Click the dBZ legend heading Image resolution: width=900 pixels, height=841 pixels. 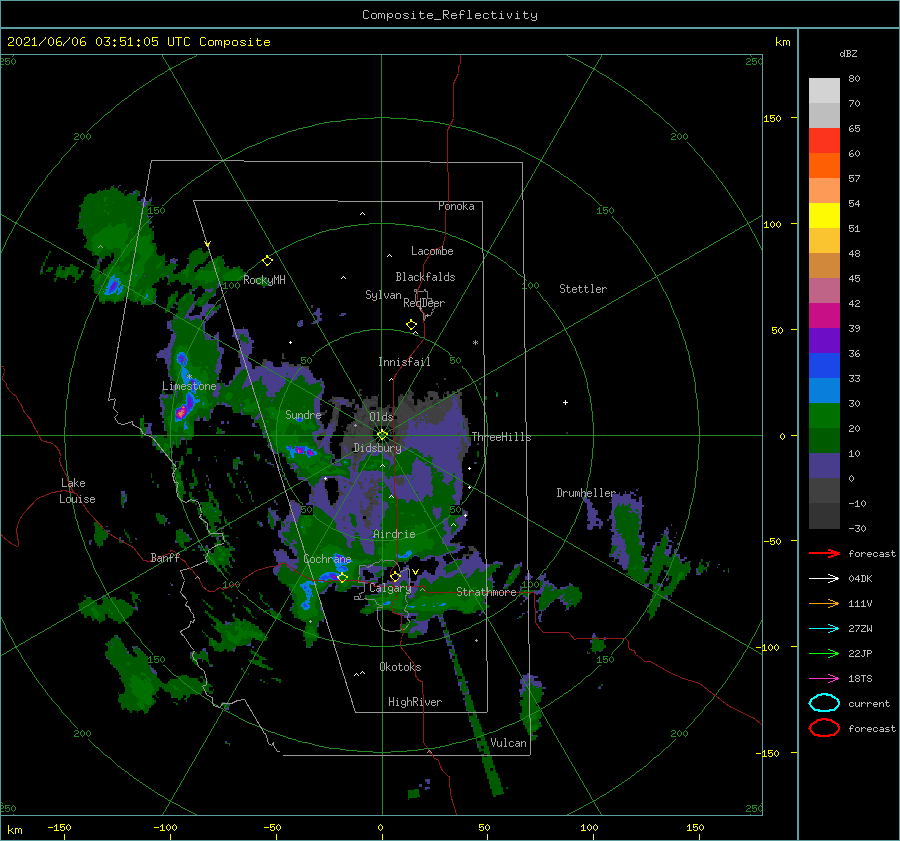coord(848,53)
